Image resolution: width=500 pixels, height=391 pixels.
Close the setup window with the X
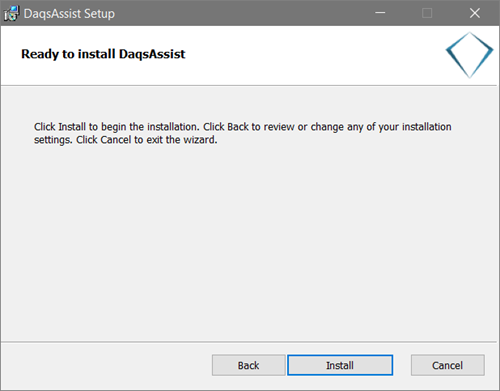click(x=475, y=13)
